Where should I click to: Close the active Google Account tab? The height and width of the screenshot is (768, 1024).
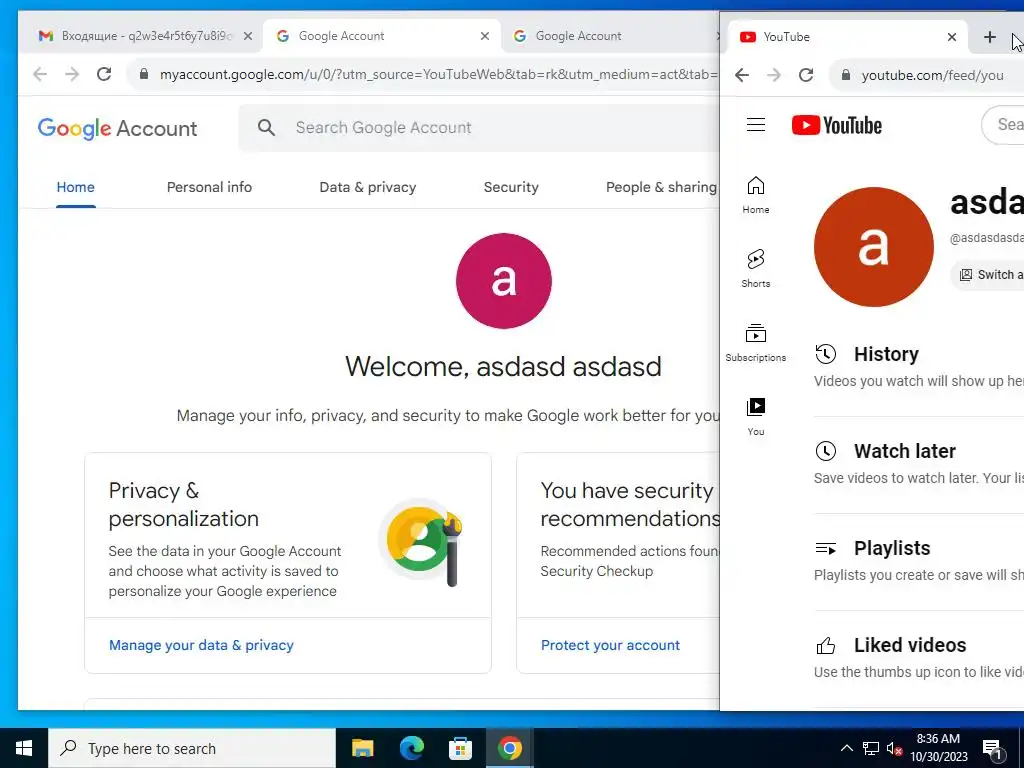(x=485, y=36)
